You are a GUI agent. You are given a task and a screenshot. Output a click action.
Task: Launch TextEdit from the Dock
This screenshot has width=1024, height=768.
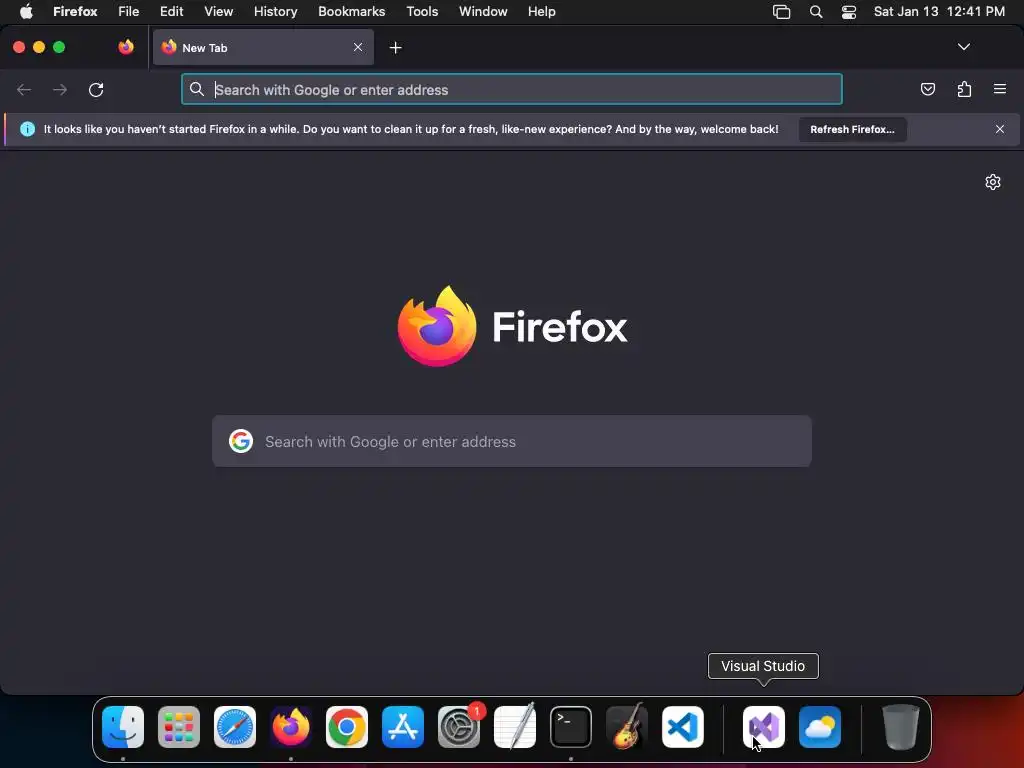tap(515, 727)
